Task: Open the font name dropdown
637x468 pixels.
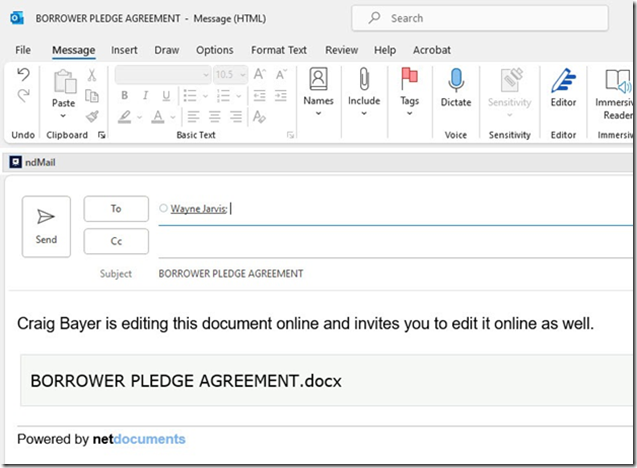Action: [x=206, y=75]
